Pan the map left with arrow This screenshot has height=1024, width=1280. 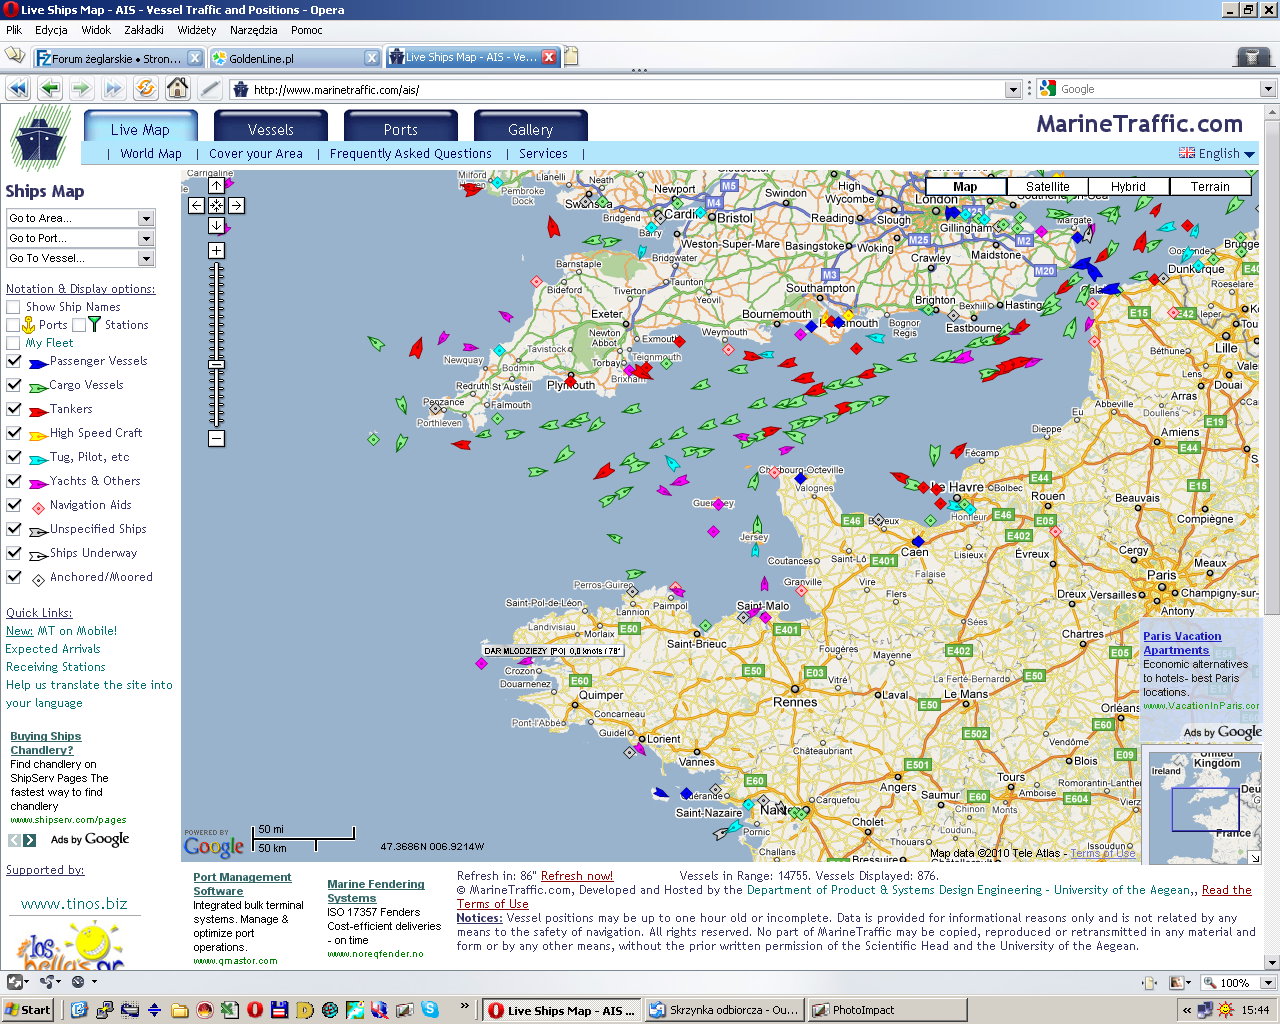pyautogui.click(x=196, y=205)
